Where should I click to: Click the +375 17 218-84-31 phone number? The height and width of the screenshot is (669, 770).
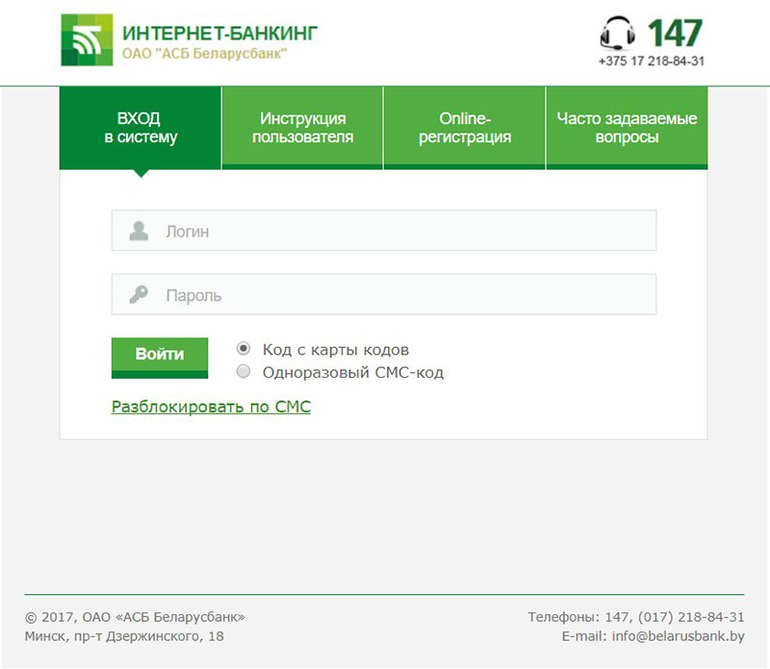pyautogui.click(x=652, y=61)
